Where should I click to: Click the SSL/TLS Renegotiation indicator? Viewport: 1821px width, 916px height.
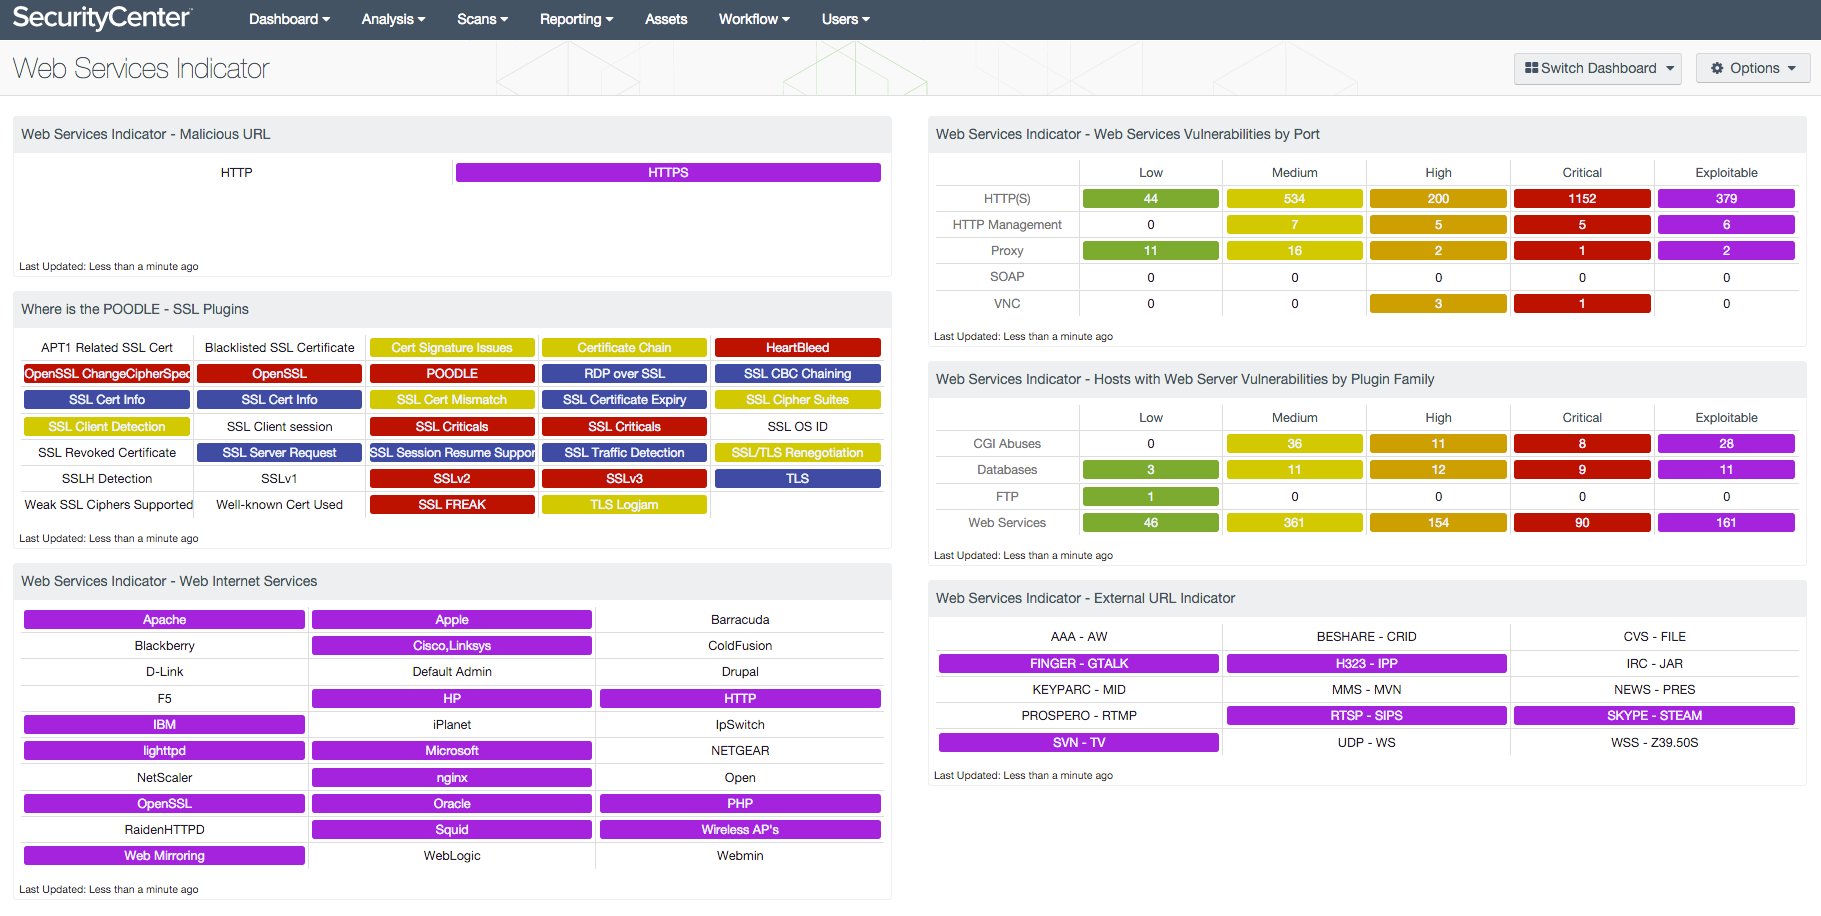tap(797, 453)
